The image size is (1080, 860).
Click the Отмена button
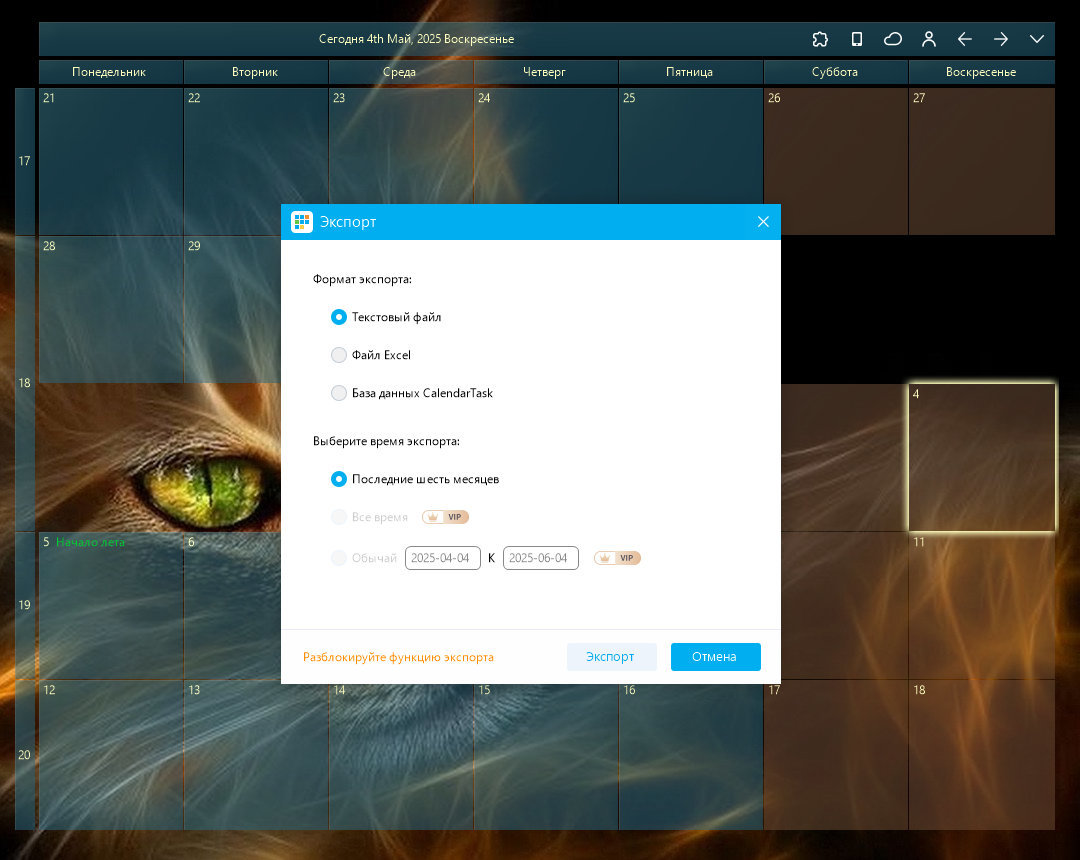pyautogui.click(x=716, y=657)
